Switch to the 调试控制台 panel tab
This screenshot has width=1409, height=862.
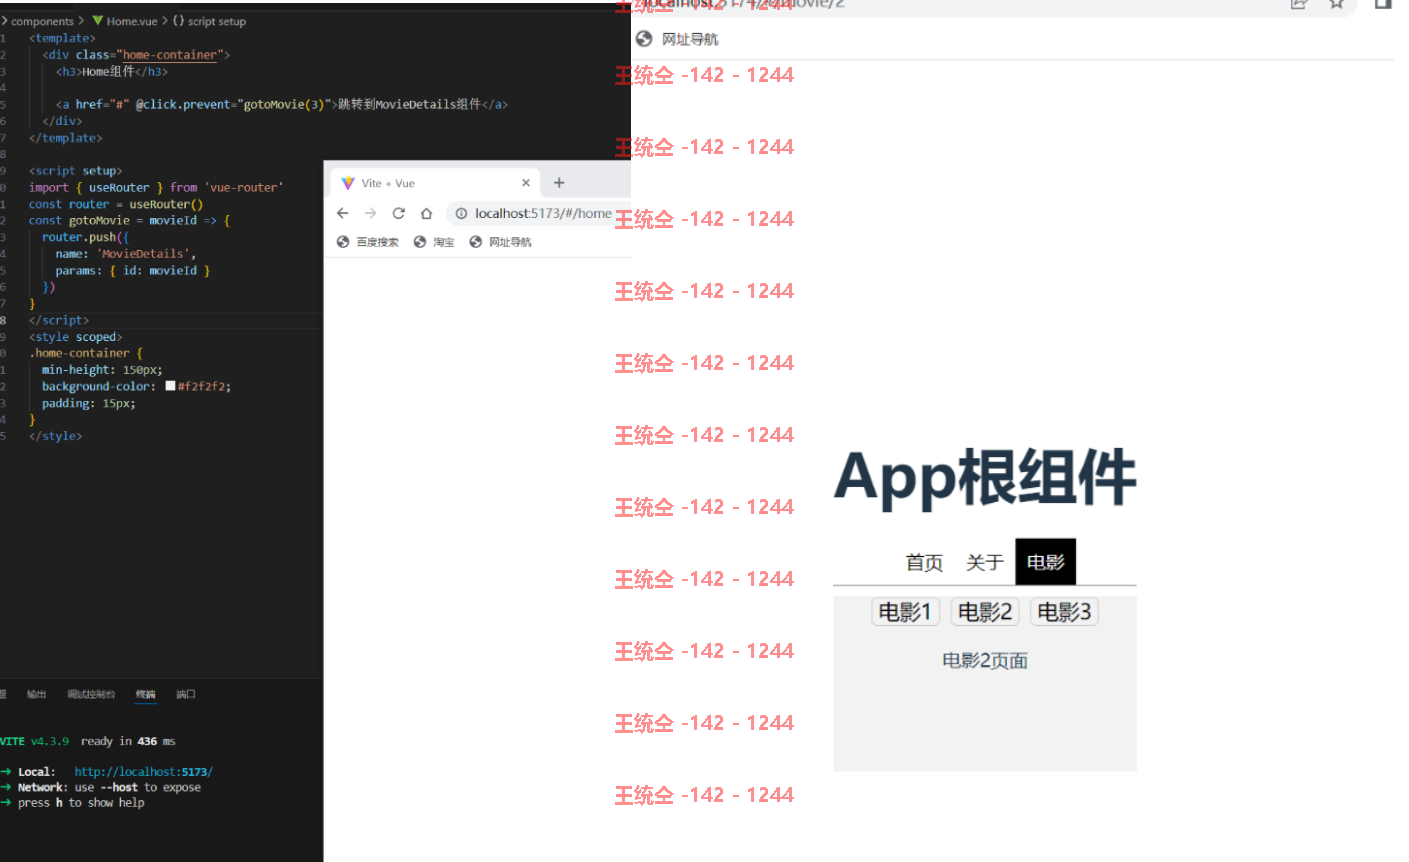point(91,694)
